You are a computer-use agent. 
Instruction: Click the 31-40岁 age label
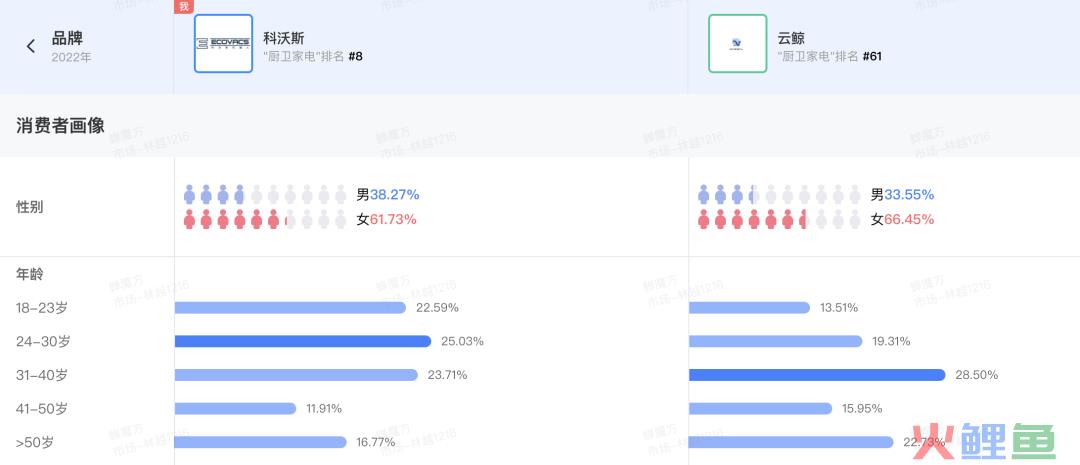pyautogui.click(x=42, y=375)
